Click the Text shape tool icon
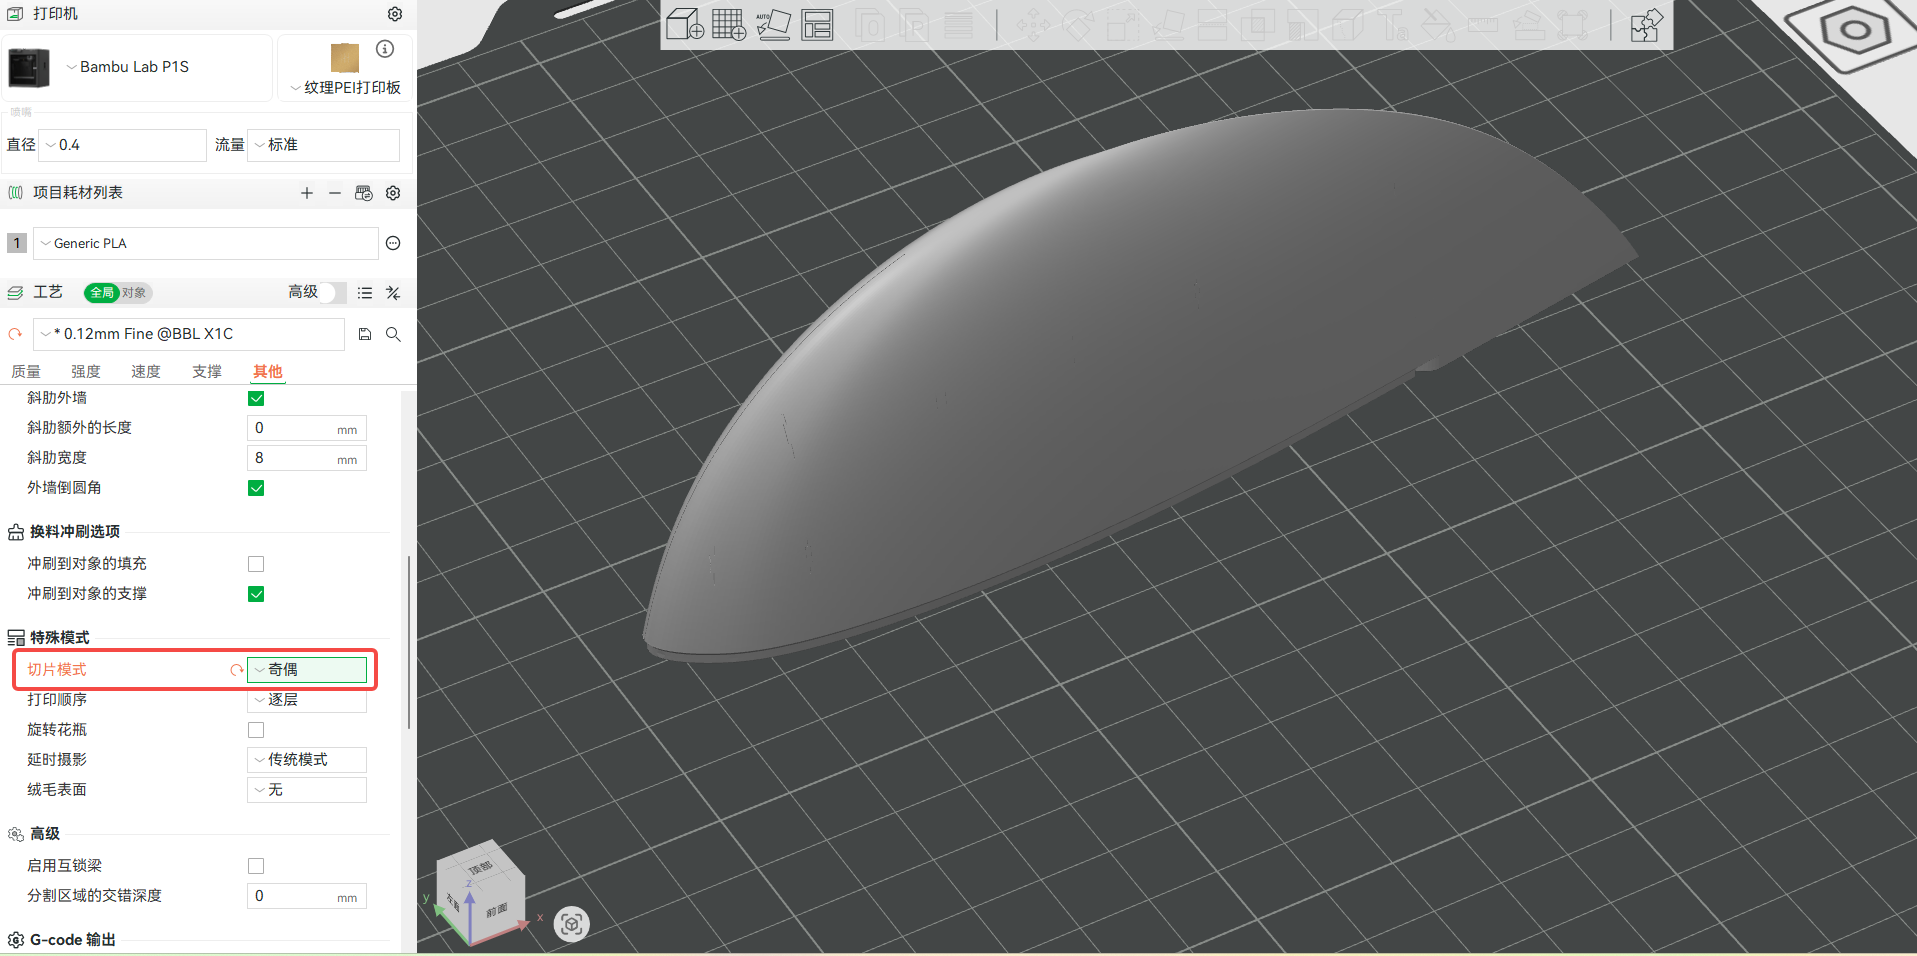The image size is (1917, 956). pyautogui.click(x=1393, y=24)
